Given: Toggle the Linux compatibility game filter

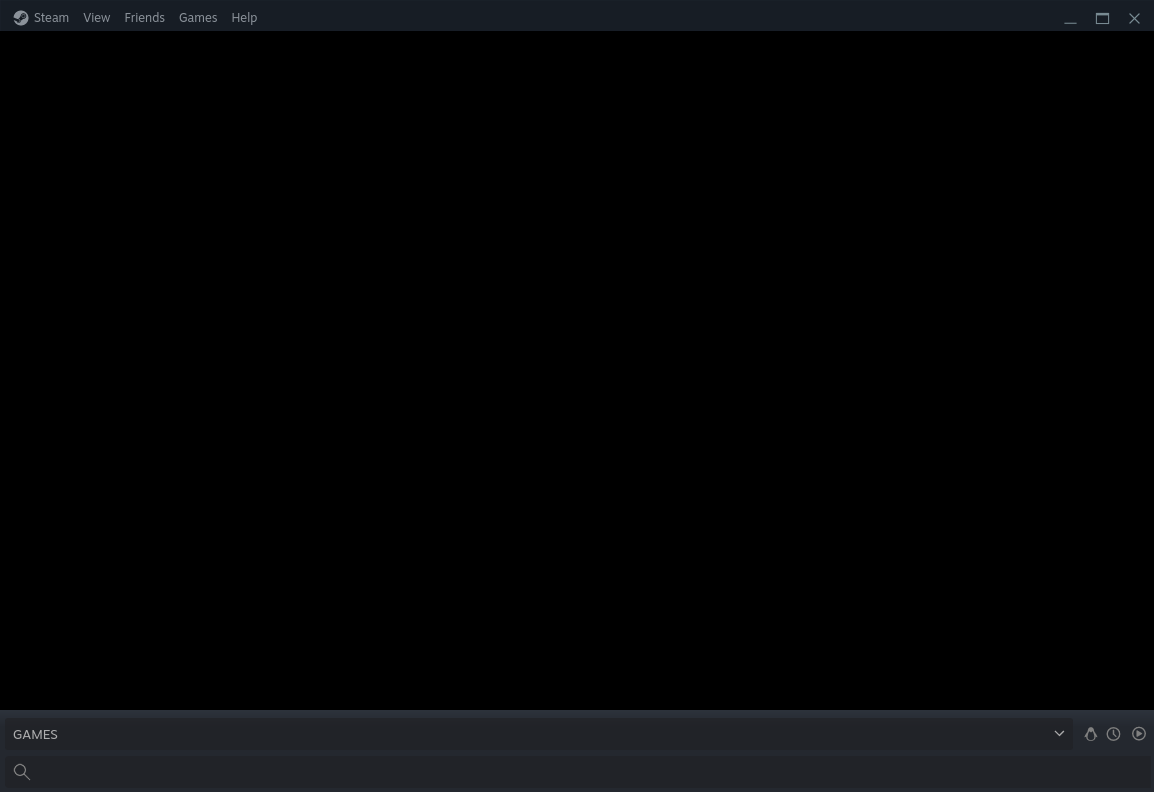Looking at the screenshot, I should coord(1090,733).
